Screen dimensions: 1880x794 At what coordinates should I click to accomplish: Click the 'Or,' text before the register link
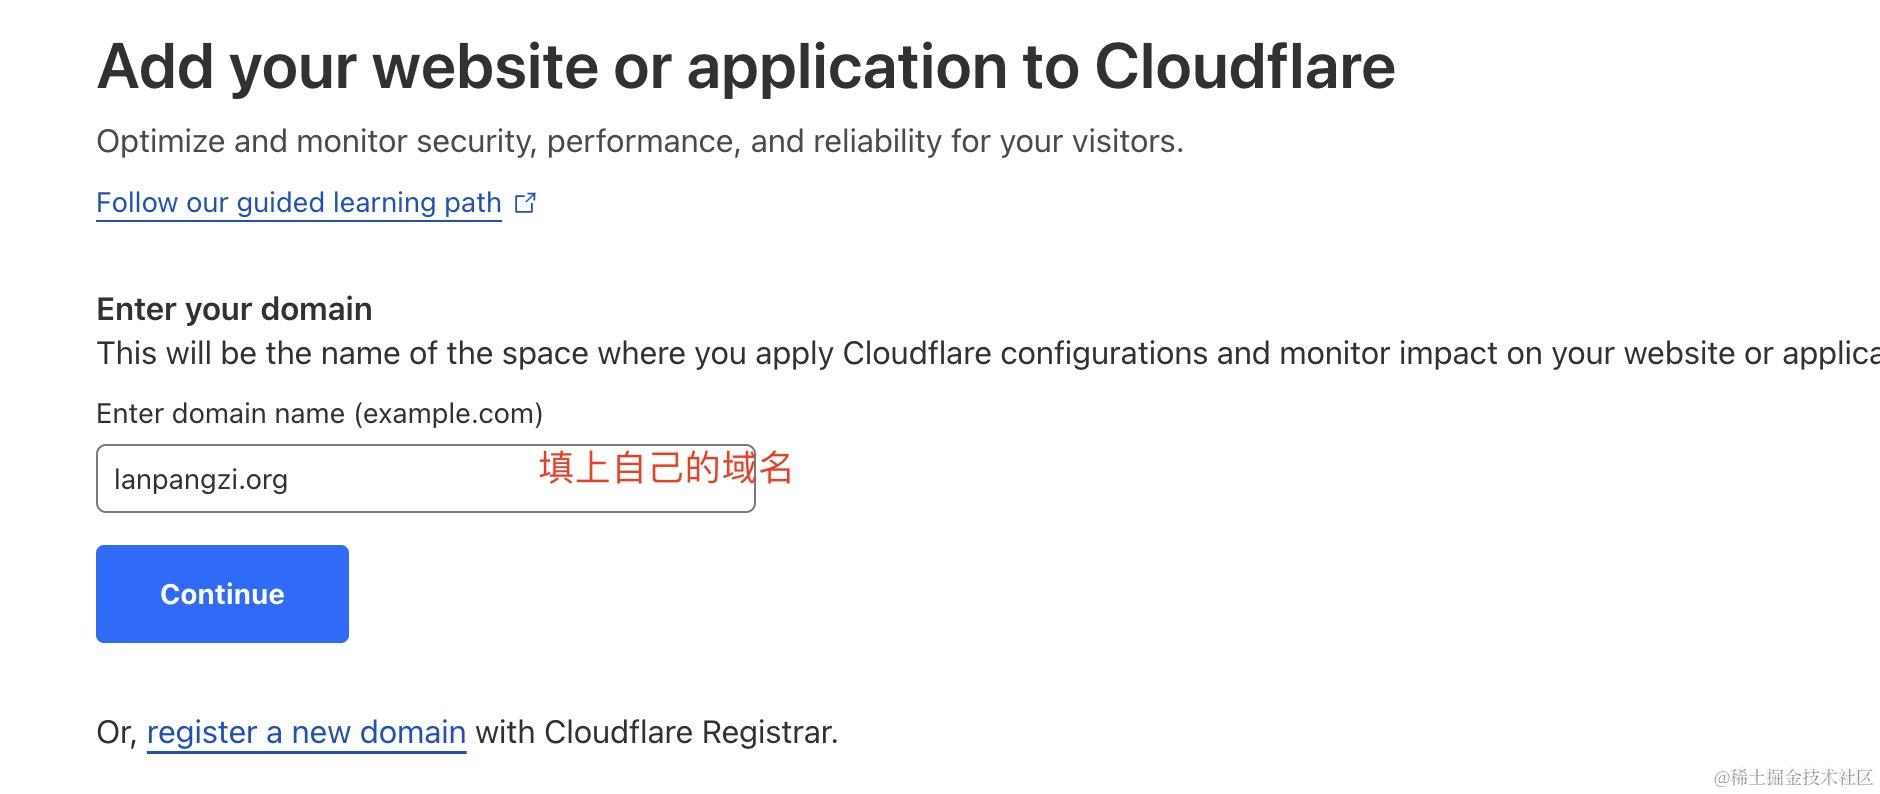(x=116, y=733)
